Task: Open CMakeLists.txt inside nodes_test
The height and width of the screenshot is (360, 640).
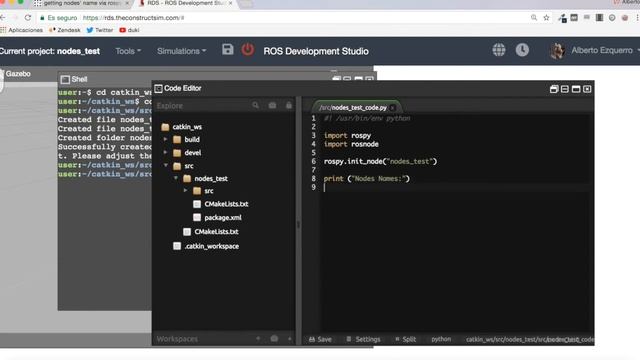Action: tap(226, 204)
